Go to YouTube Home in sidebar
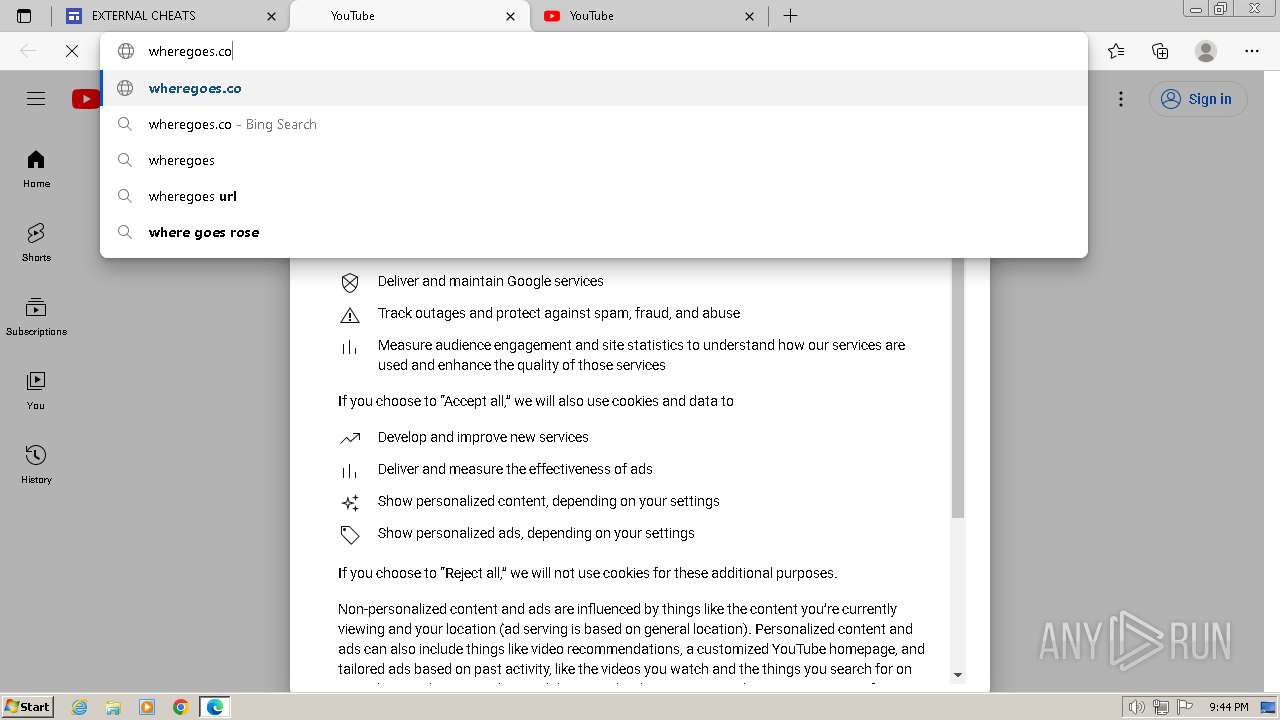Image resolution: width=1280 pixels, height=720 pixels. point(36,169)
